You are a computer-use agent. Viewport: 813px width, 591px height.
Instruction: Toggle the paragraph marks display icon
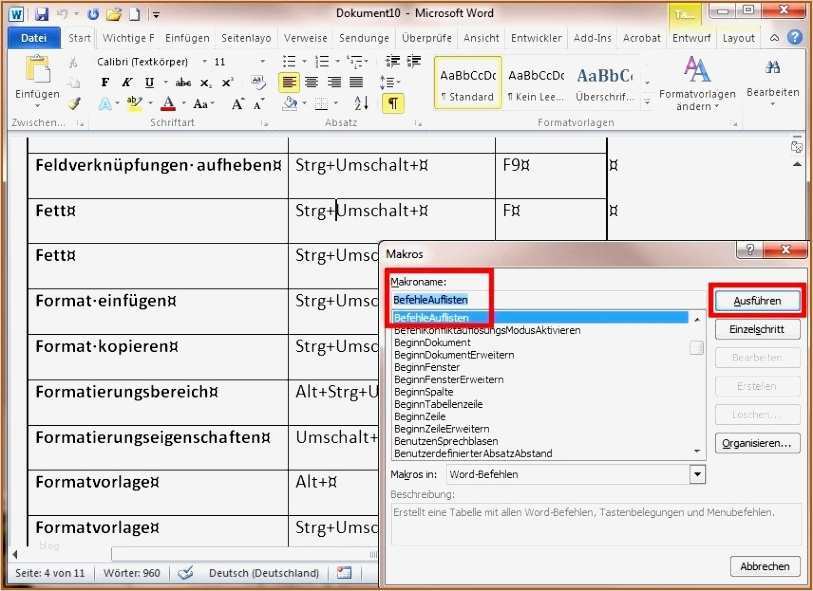393,103
